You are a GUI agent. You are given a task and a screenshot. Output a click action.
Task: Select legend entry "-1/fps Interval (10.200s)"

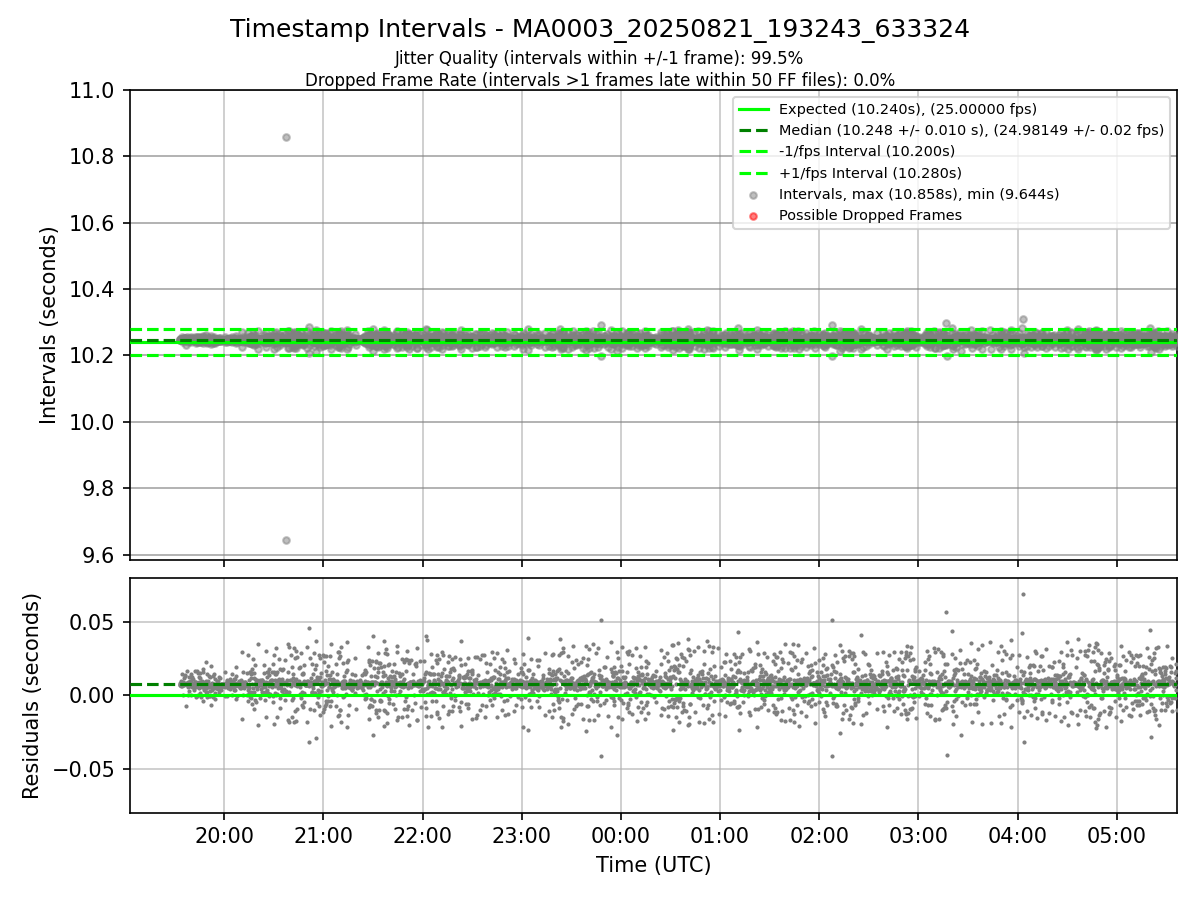coord(867,151)
